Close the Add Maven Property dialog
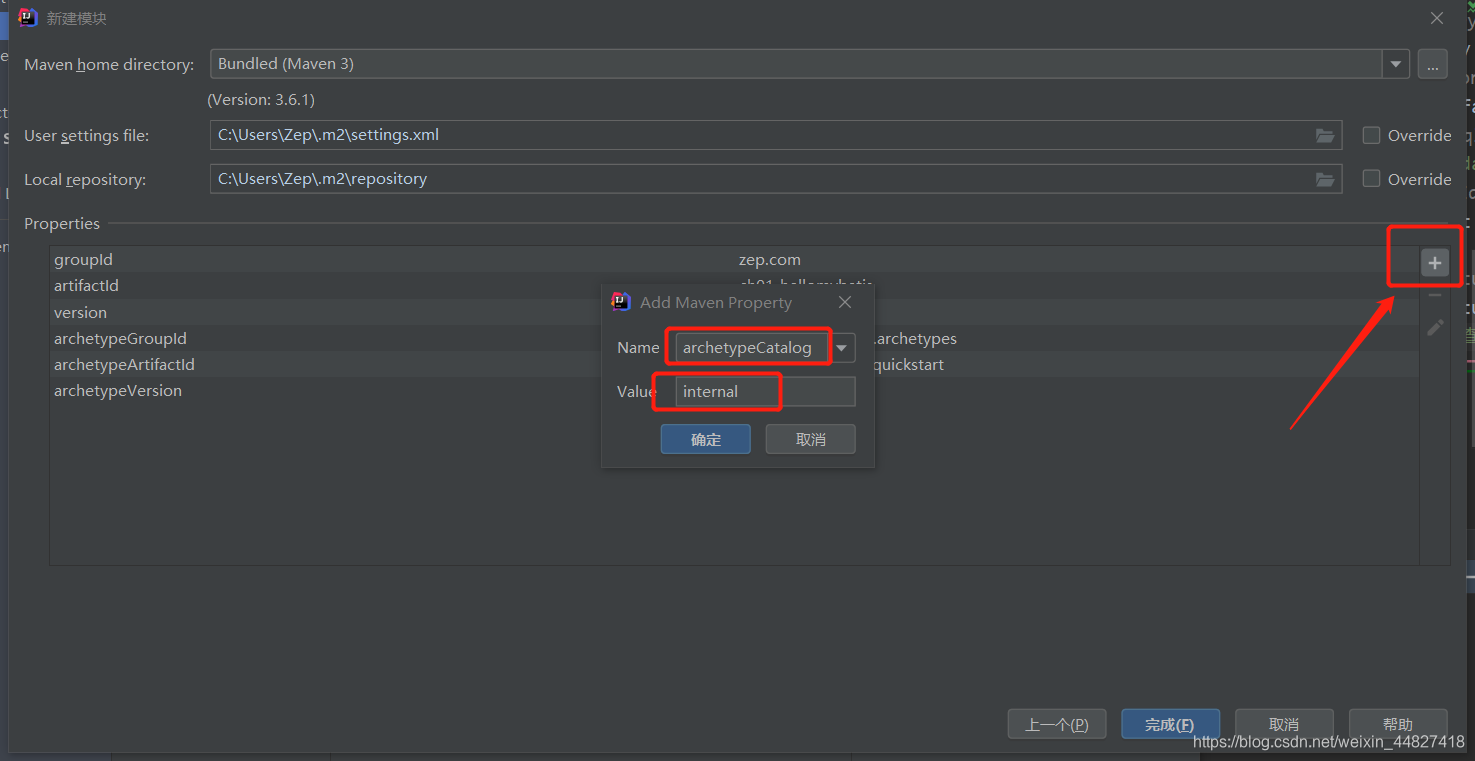 click(x=845, y=302)
